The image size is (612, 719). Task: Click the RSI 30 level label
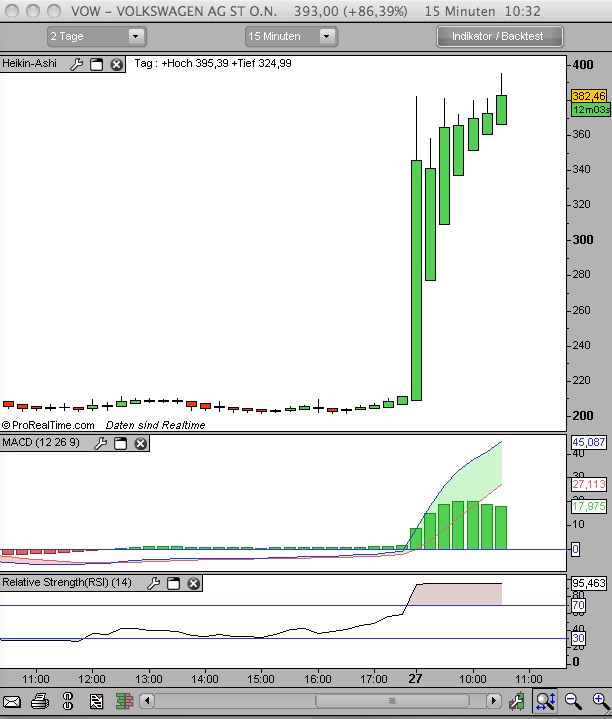click(578, 638)
